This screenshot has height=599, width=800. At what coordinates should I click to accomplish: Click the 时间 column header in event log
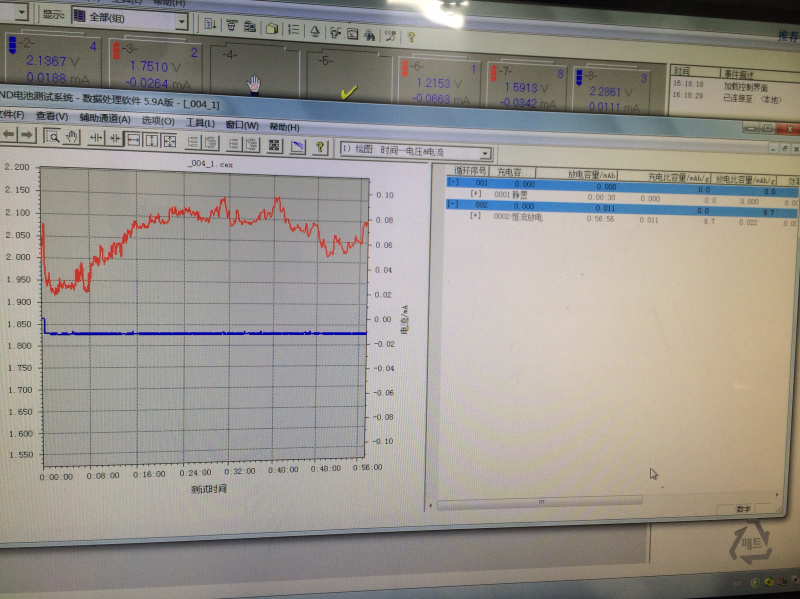[695, 71]
